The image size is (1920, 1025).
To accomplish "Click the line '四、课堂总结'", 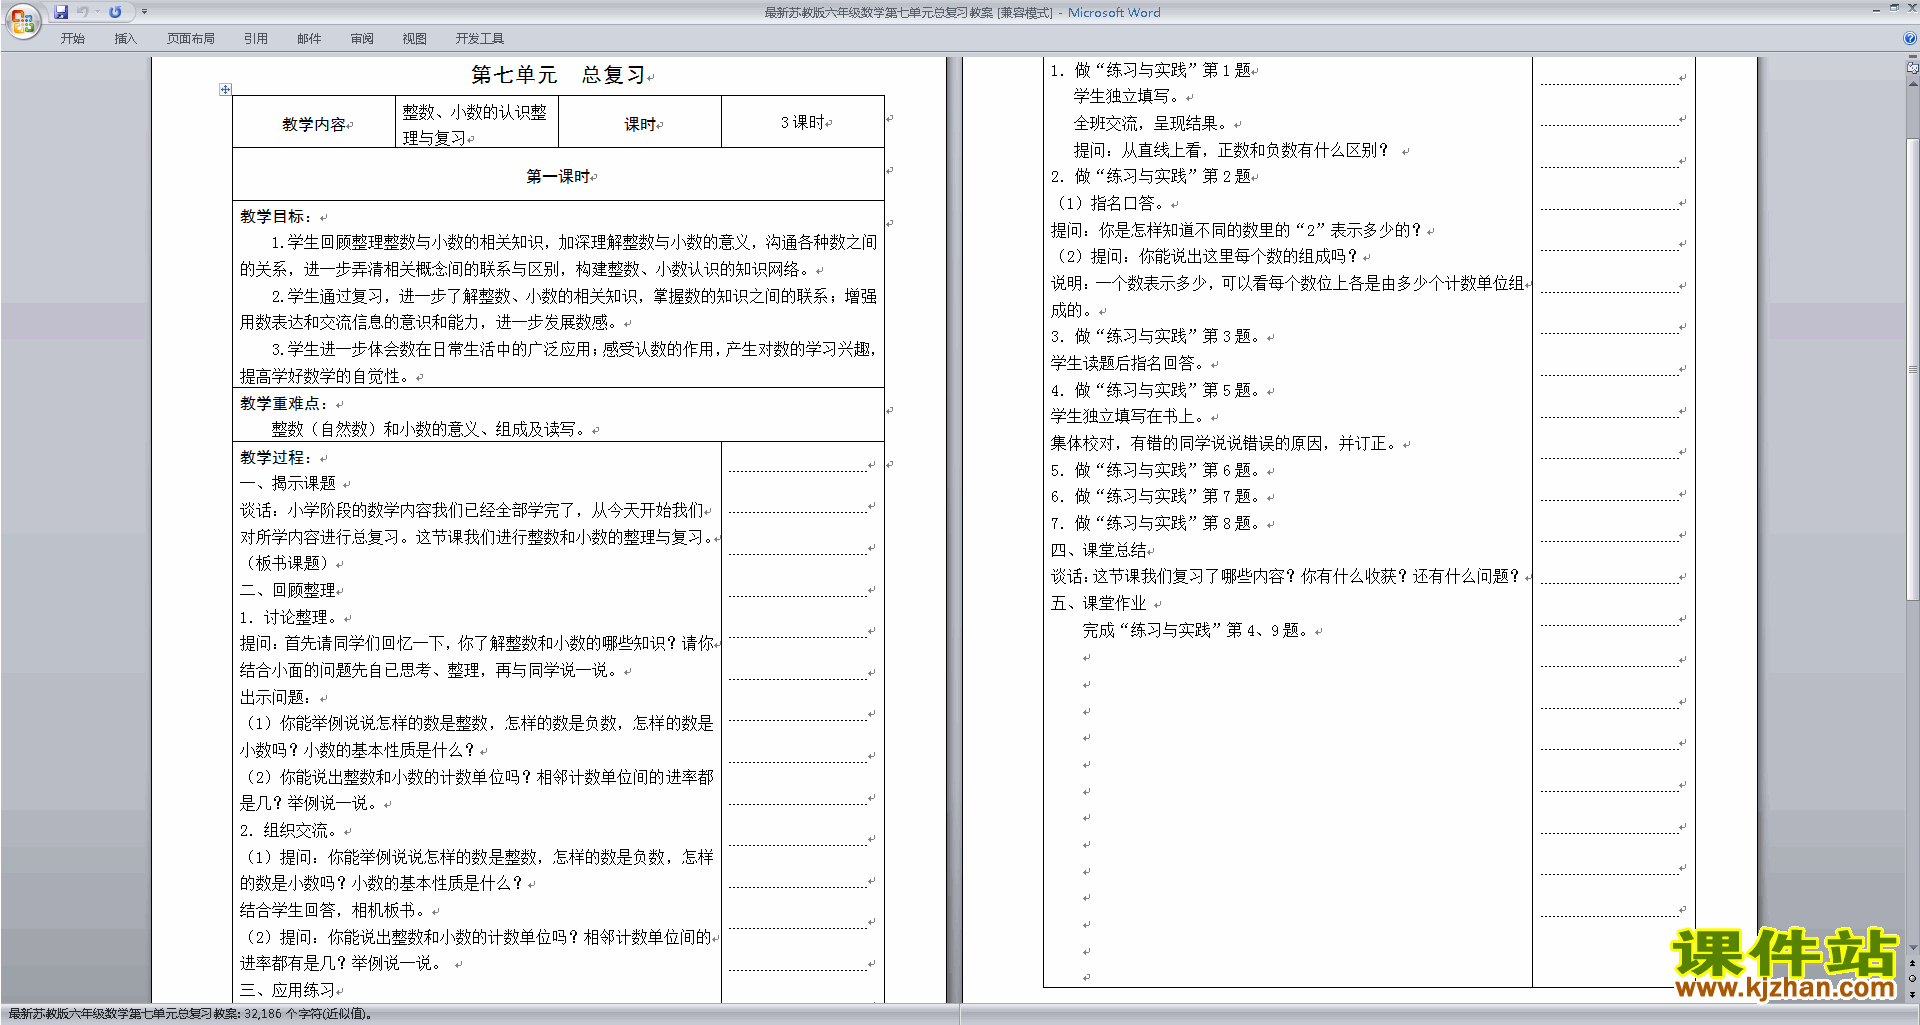I will (x=1099, y=550).
